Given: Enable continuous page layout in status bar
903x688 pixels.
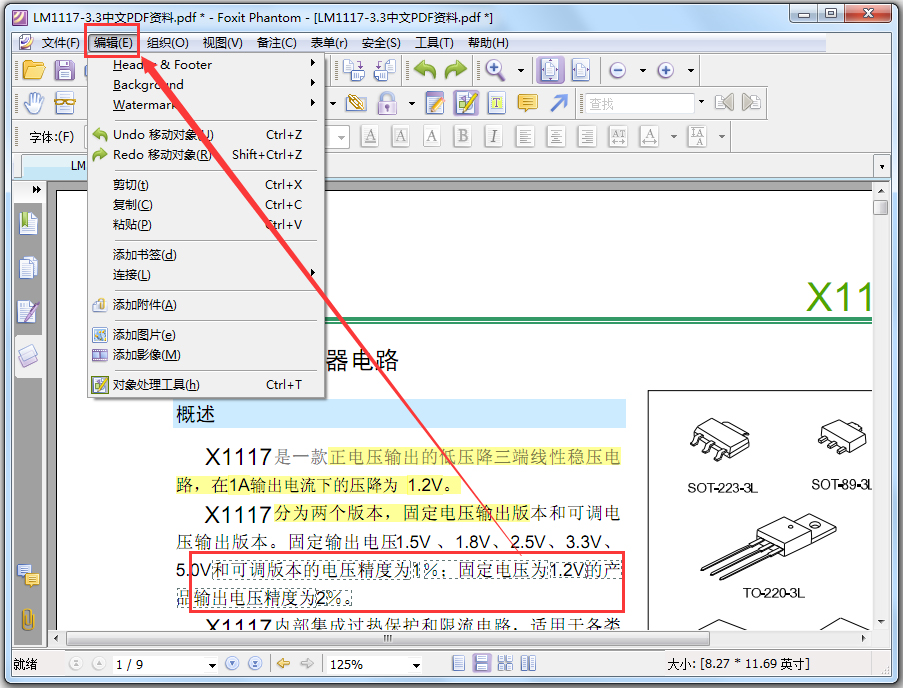Looking at the screenshot, I should pyautogui.click(x=481, y=664).
